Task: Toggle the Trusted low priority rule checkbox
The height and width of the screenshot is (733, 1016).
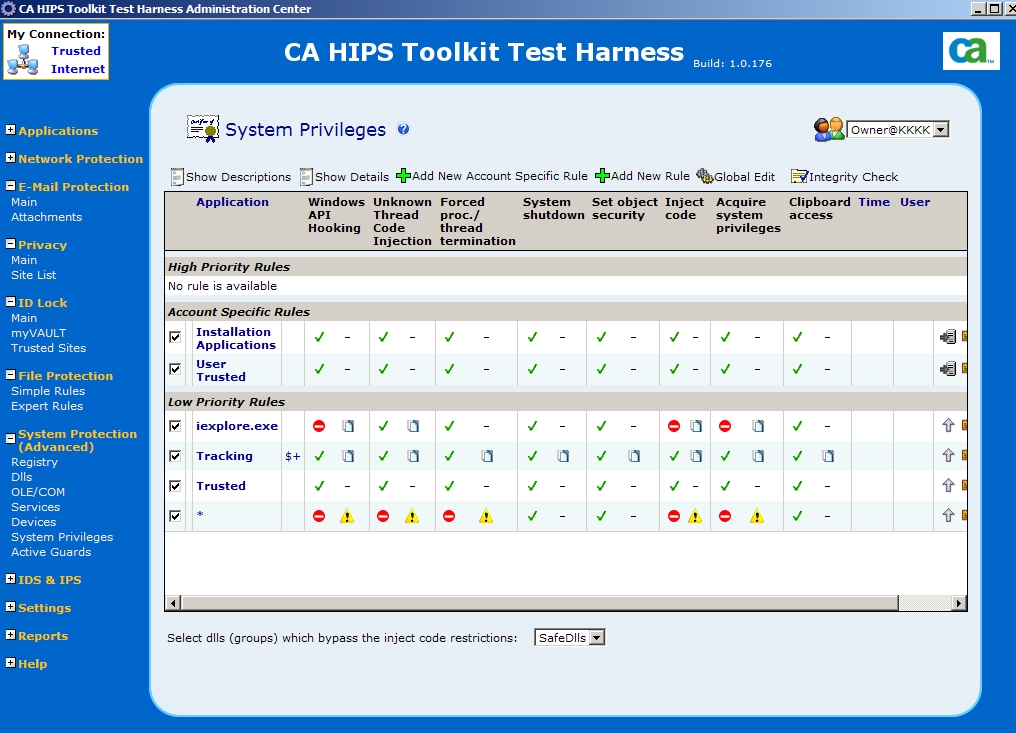Action: click(x=175, y=485)
